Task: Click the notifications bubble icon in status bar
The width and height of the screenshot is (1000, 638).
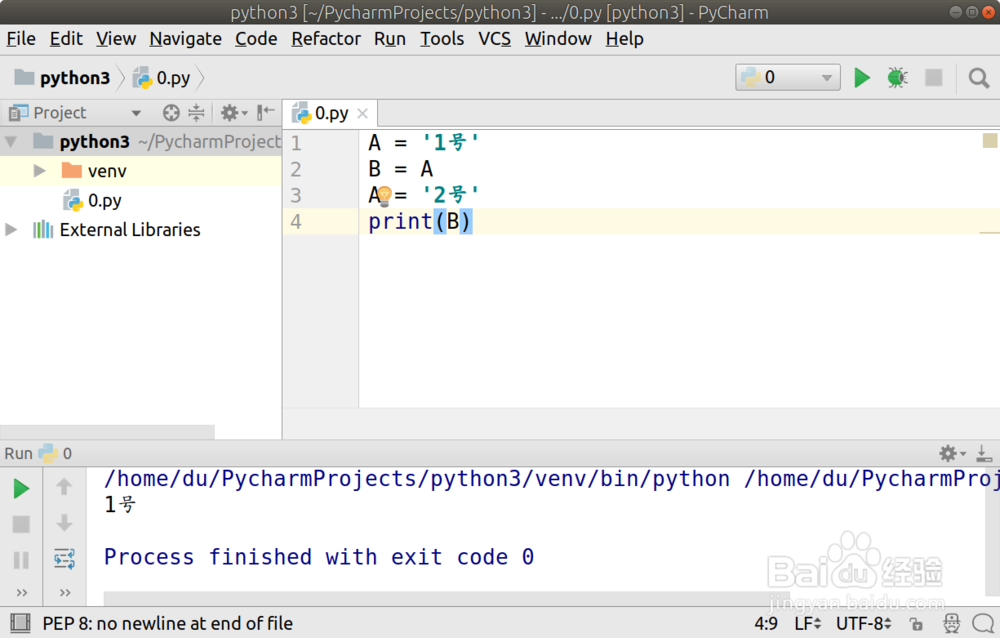Action: pyautogui.click(x=983, y=623)
